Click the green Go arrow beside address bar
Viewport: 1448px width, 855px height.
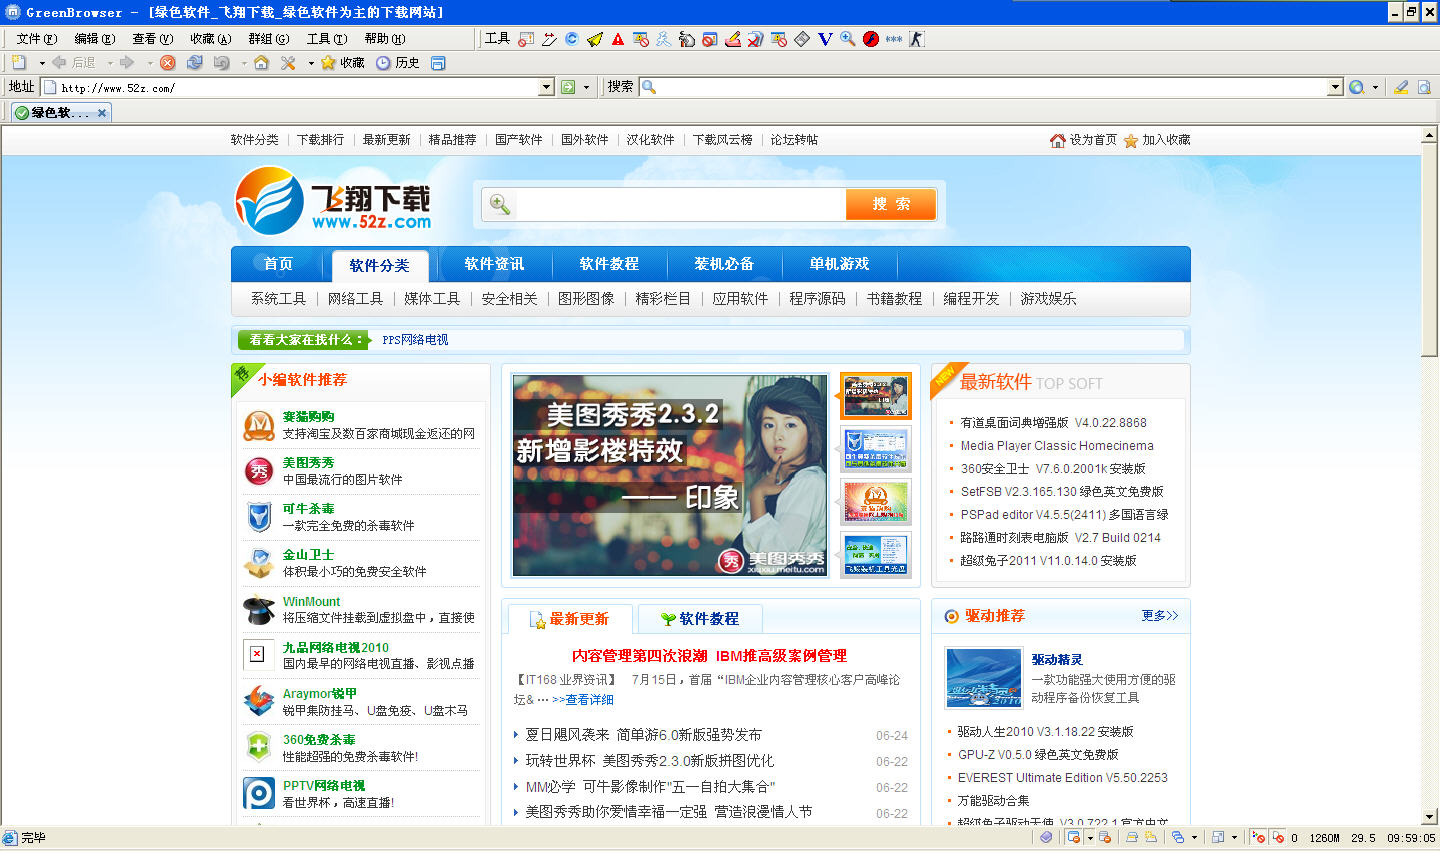click(x=568, y=87)
